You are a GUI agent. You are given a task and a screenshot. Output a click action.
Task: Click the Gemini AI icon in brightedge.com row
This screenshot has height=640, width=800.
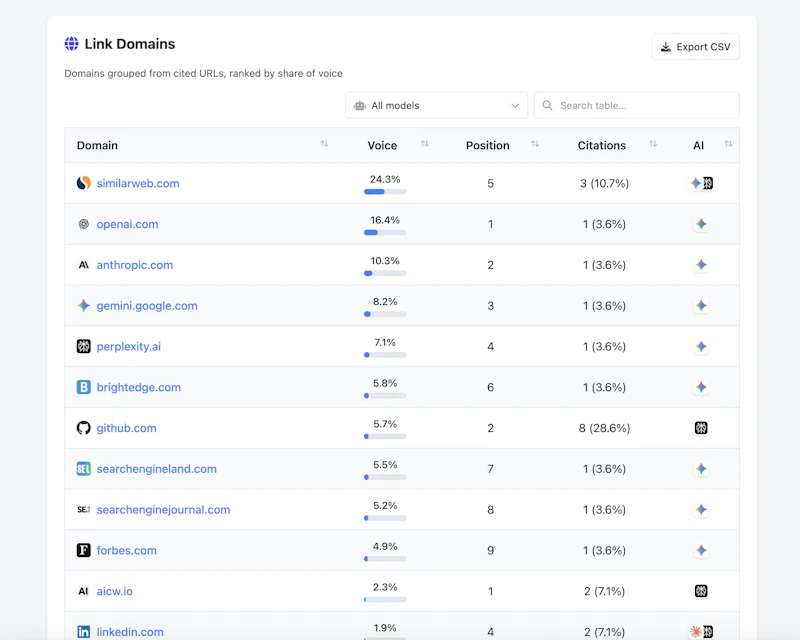coord(702,387)
